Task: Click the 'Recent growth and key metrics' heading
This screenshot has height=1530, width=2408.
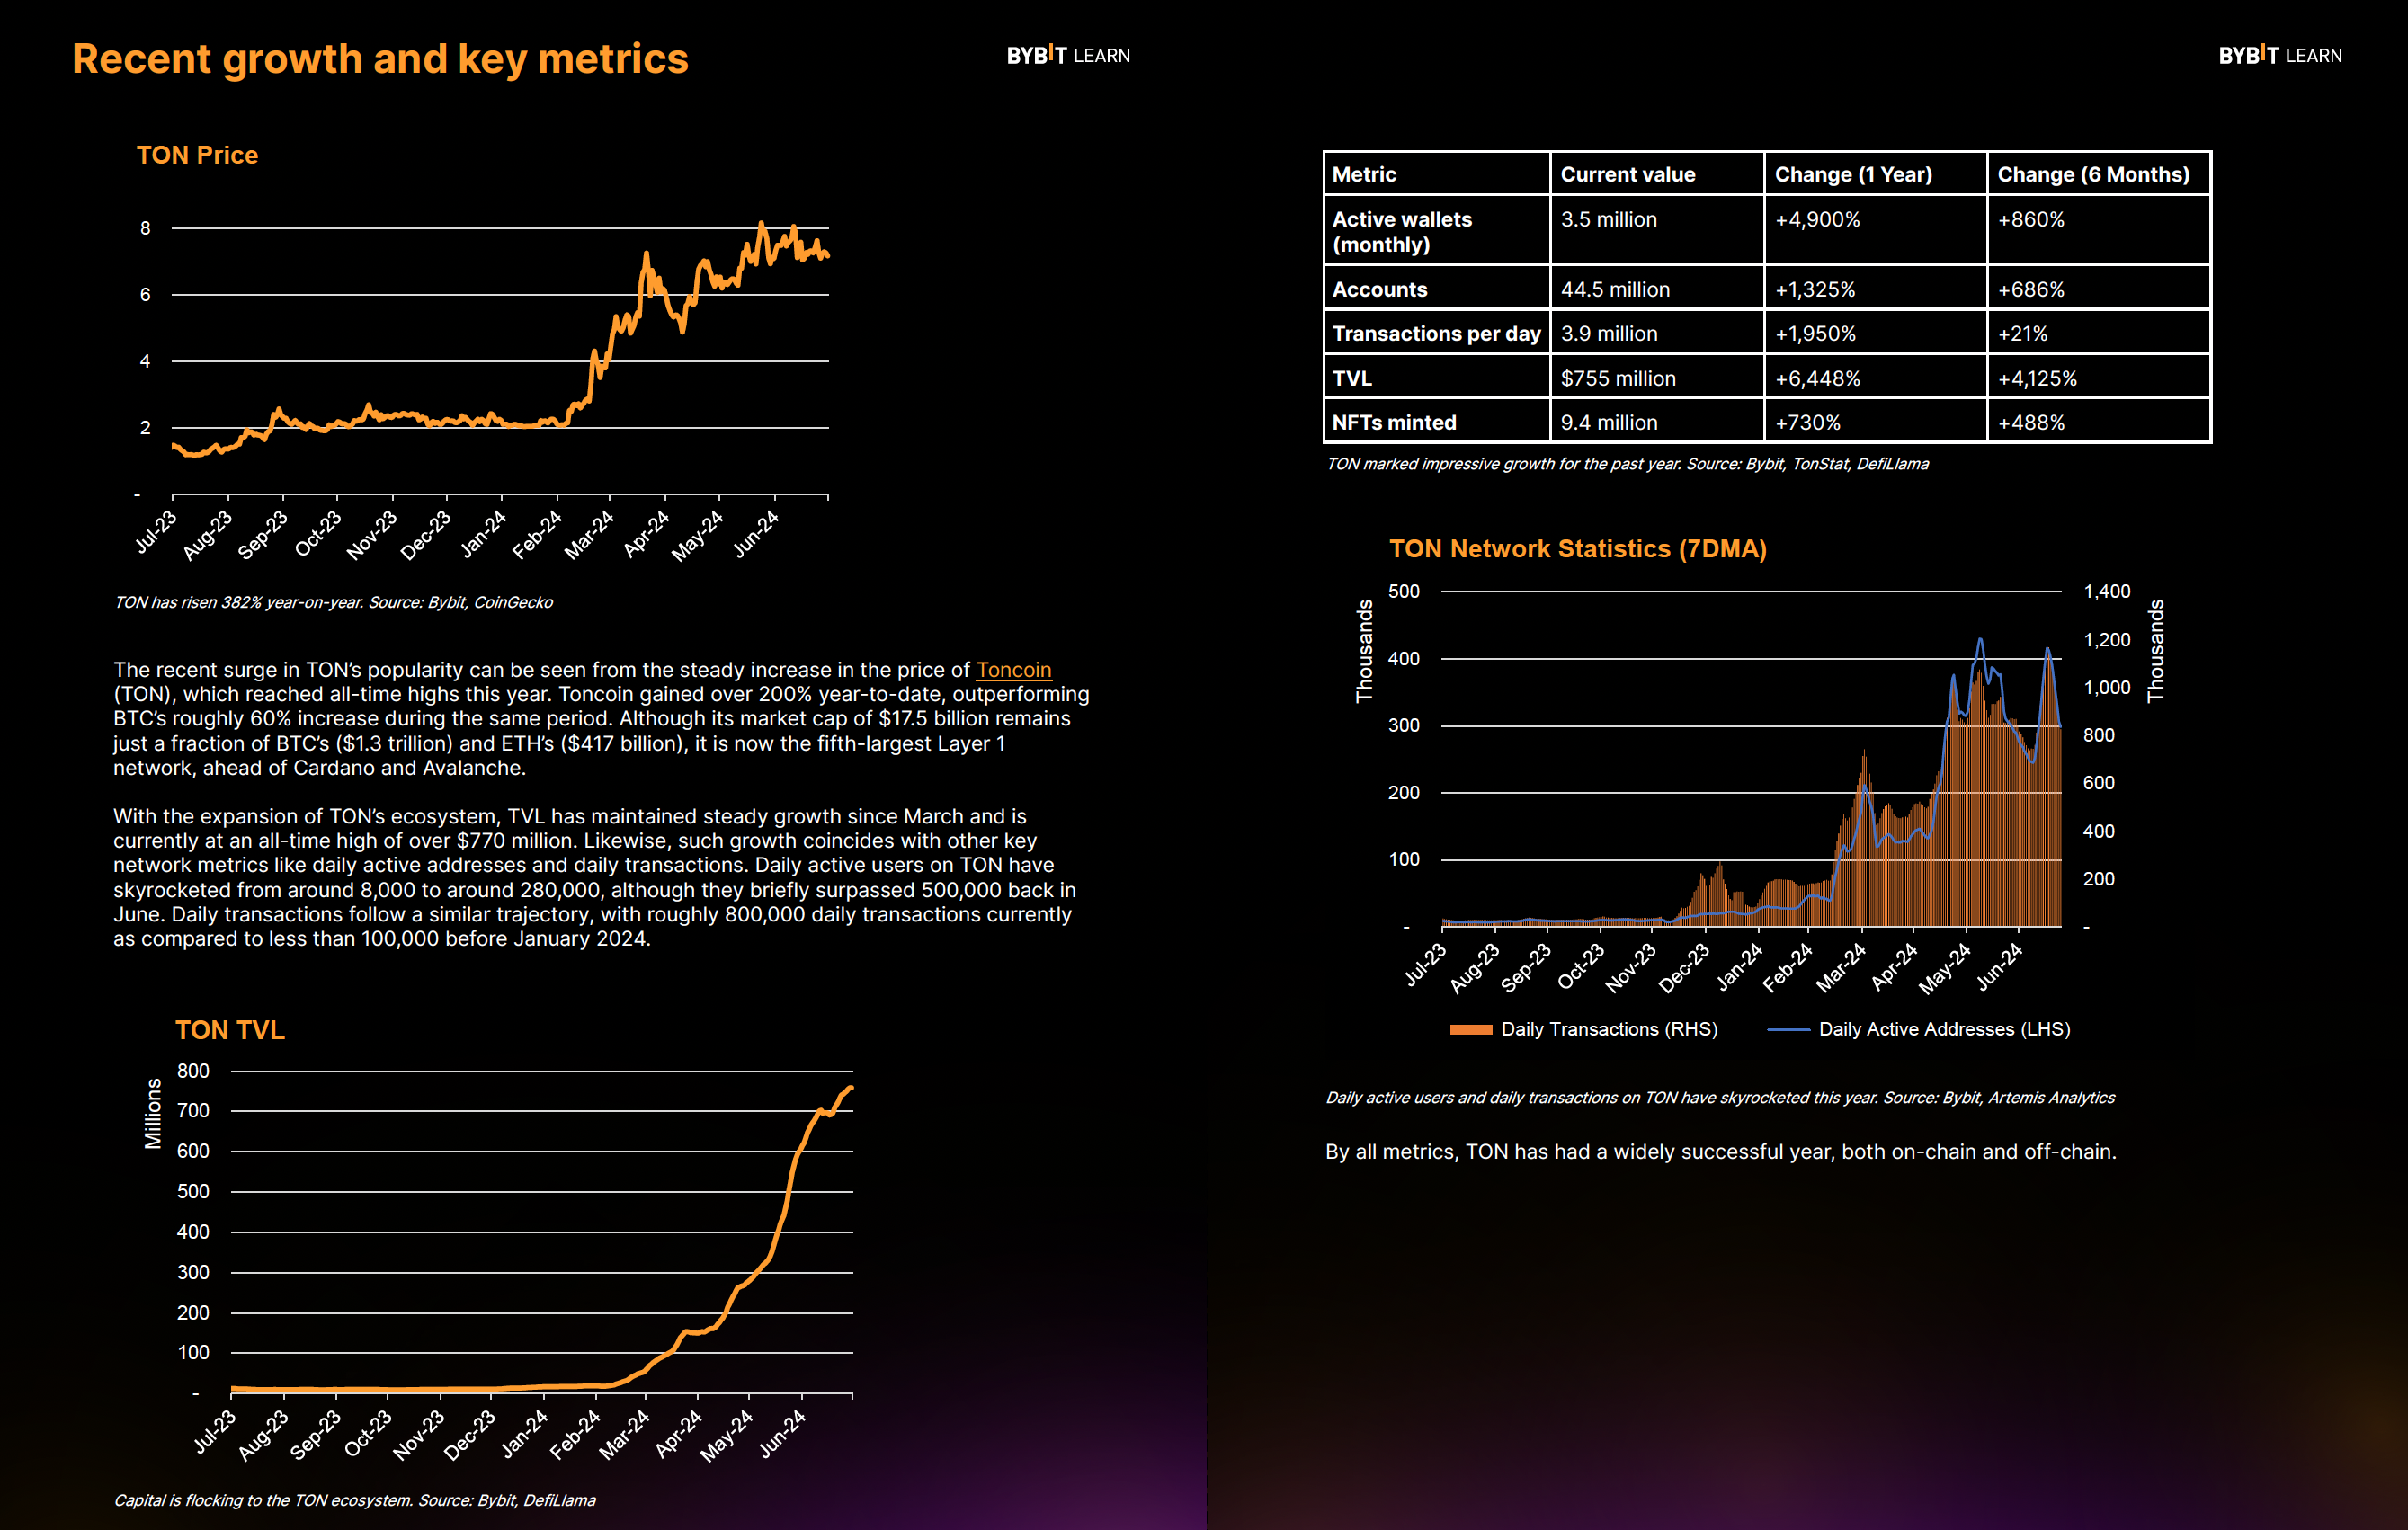Action: (380, 59)
